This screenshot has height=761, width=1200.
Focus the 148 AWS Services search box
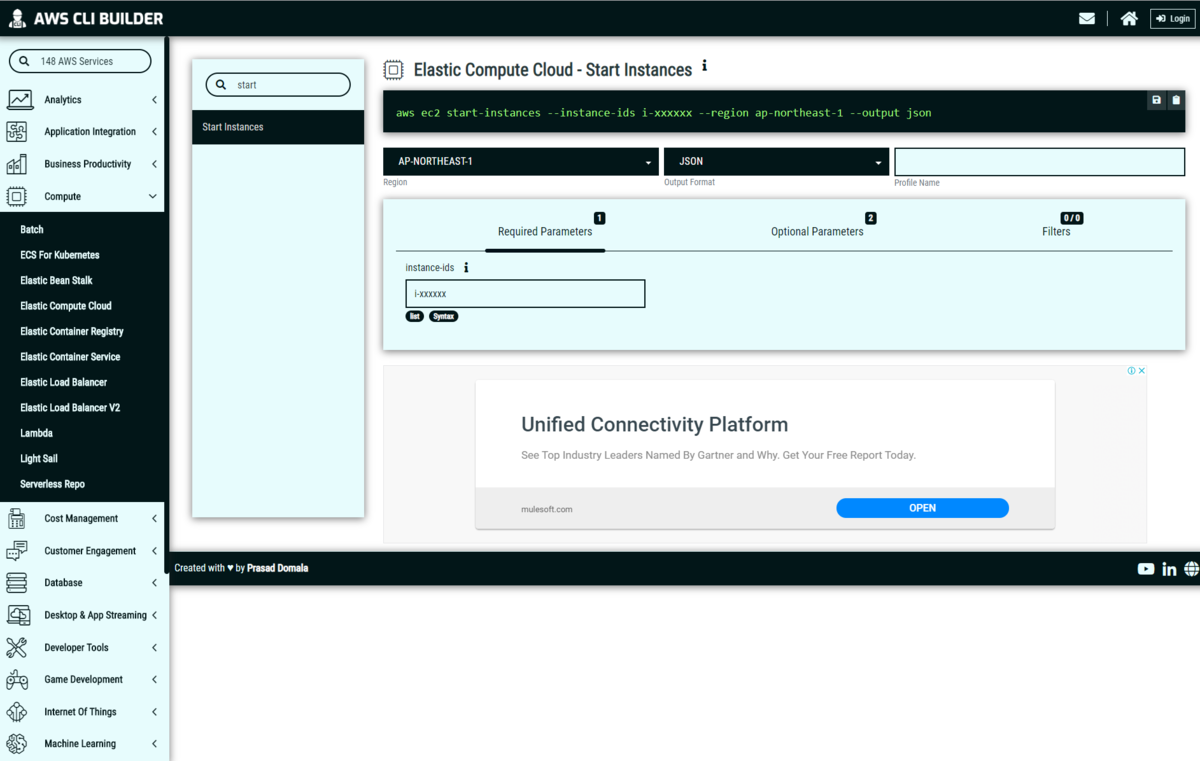[80, 61]
